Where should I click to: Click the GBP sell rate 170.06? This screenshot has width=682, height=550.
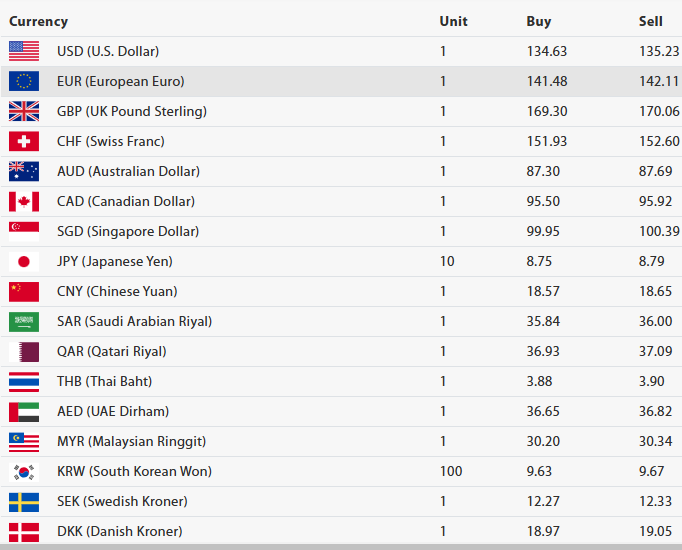659,111
